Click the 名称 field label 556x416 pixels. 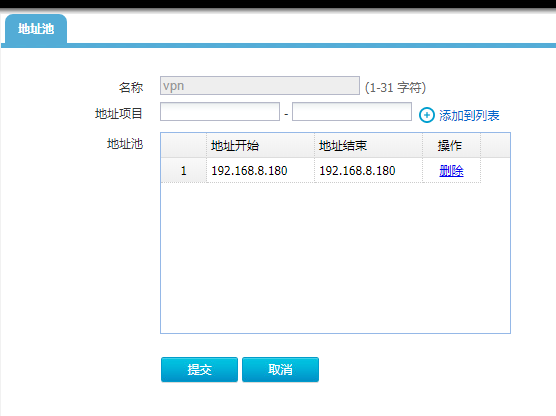[131, 87]
